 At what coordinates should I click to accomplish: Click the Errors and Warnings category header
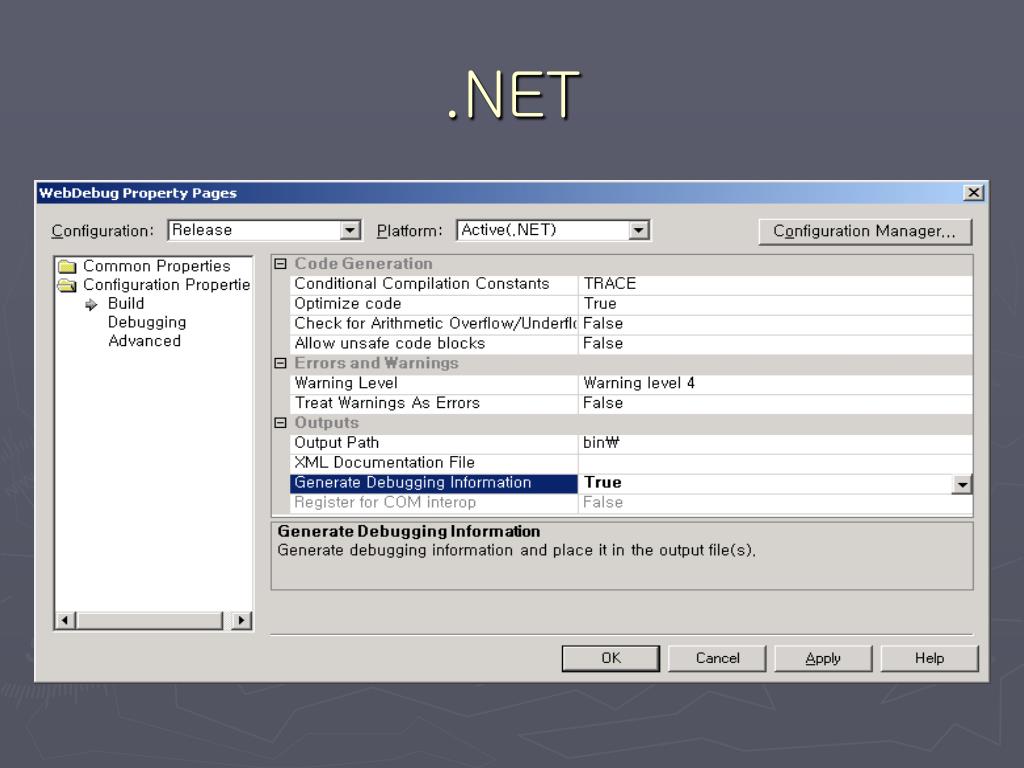[377, 363]
